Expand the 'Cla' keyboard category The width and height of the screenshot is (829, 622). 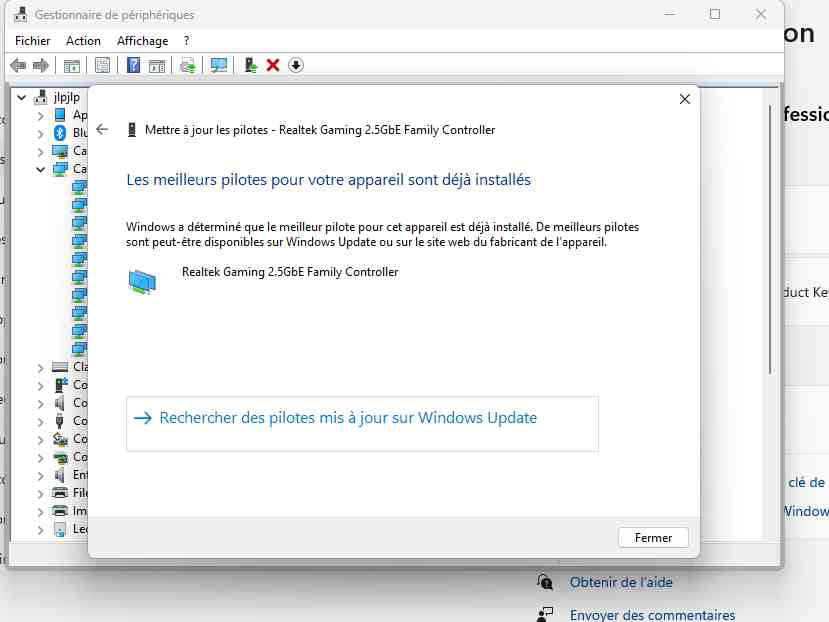pyautogui.click(x=41, y=367)
